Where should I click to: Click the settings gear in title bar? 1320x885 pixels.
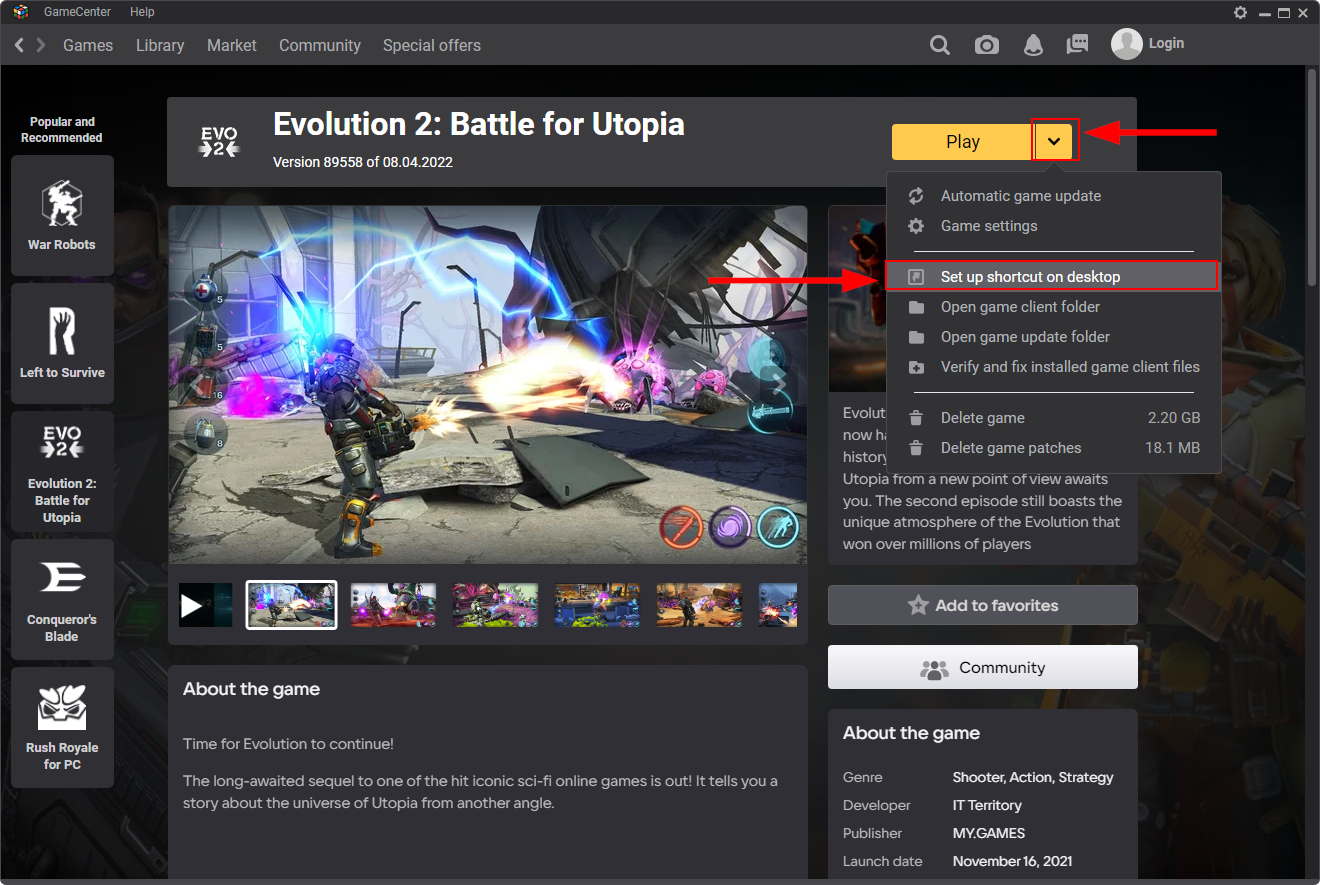1241,12
